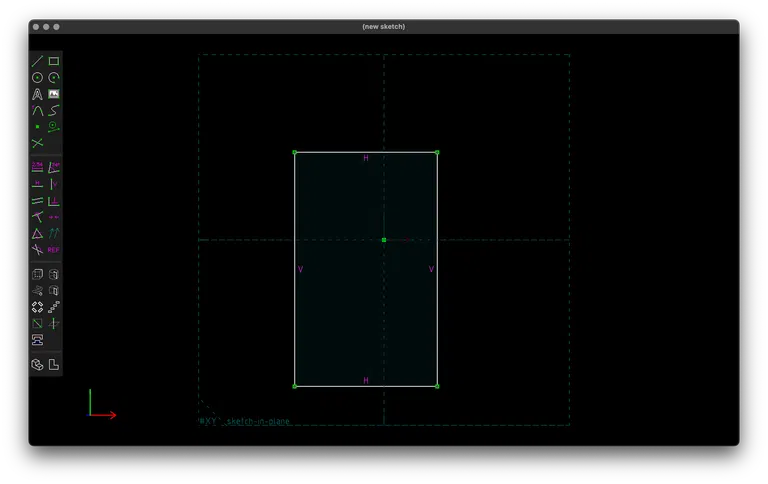Apply the Distance/diameter constraint
Screen dimensions: 768x484
click(37, 168)
